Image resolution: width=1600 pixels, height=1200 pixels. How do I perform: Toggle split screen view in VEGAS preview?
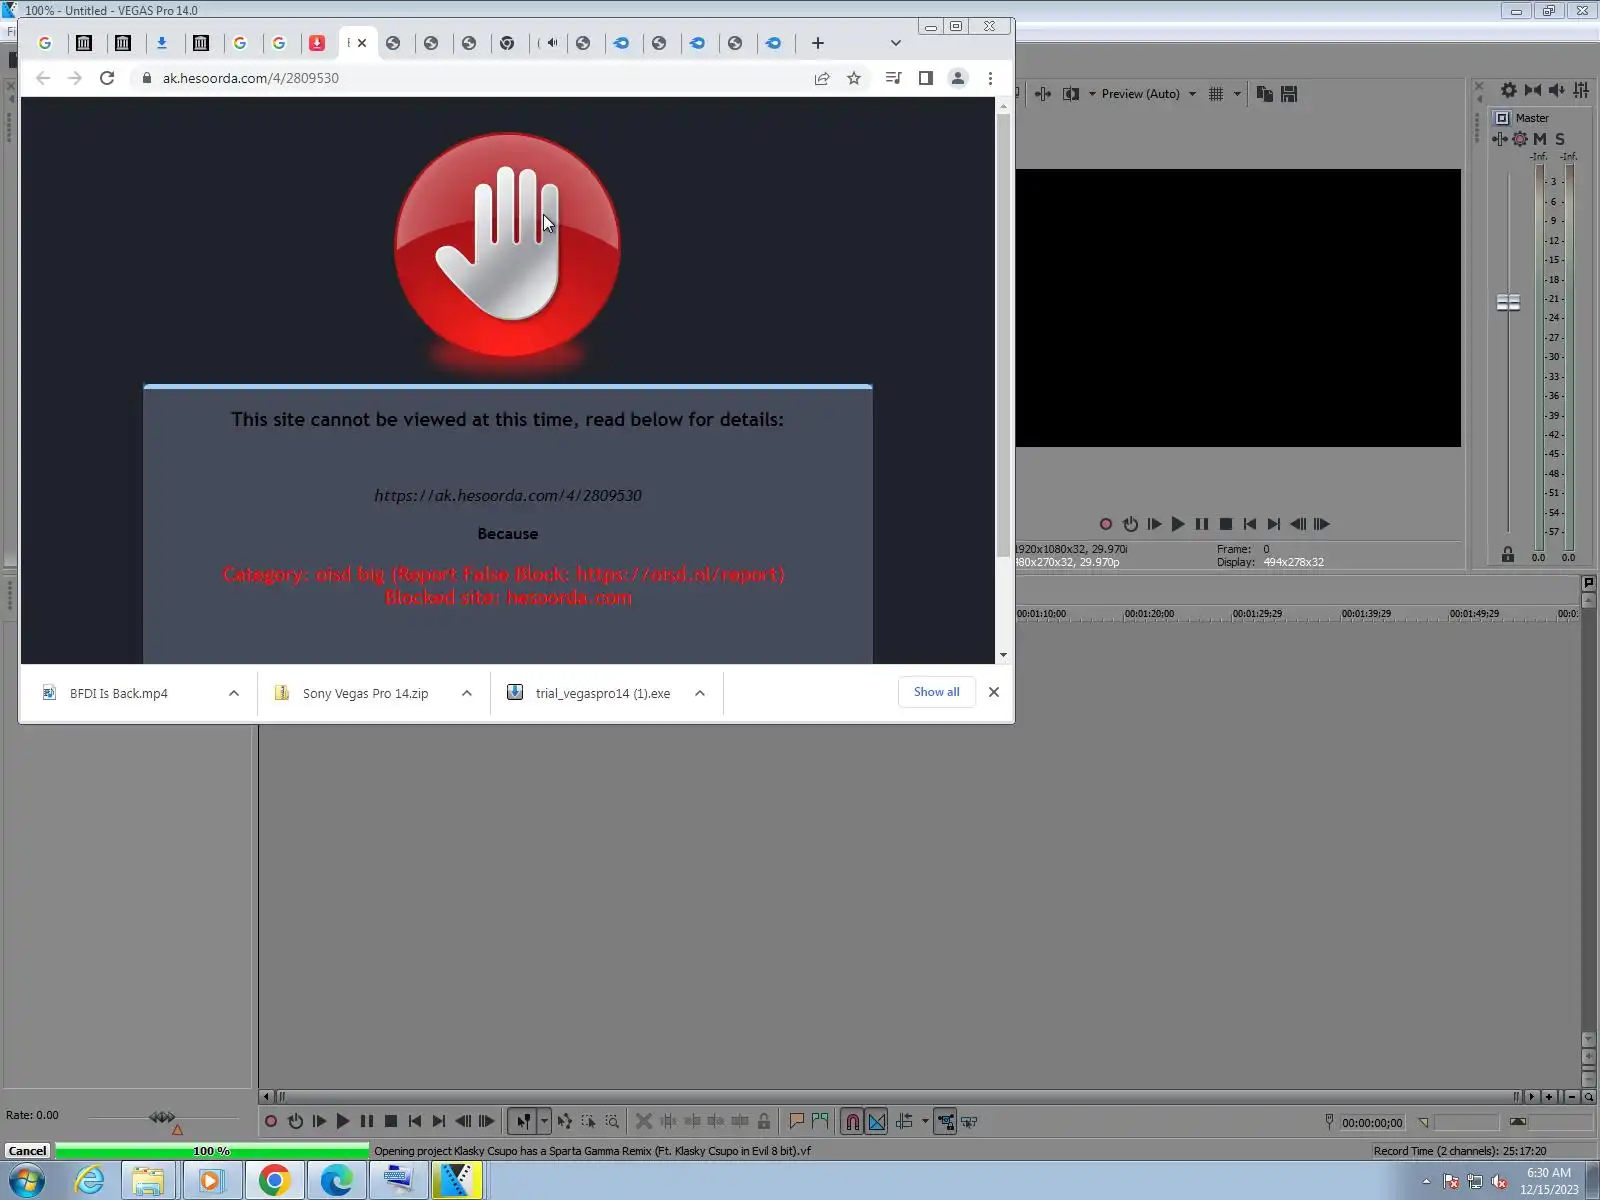(x=1071, y=94)
